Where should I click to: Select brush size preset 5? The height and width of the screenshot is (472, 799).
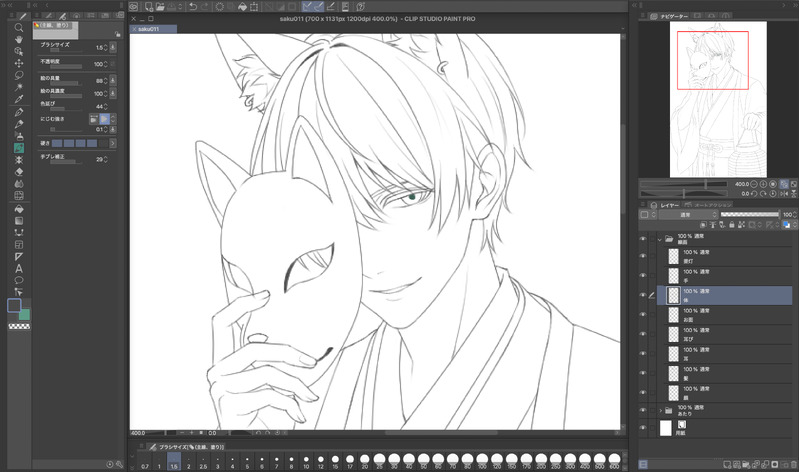tap(247, 463)
